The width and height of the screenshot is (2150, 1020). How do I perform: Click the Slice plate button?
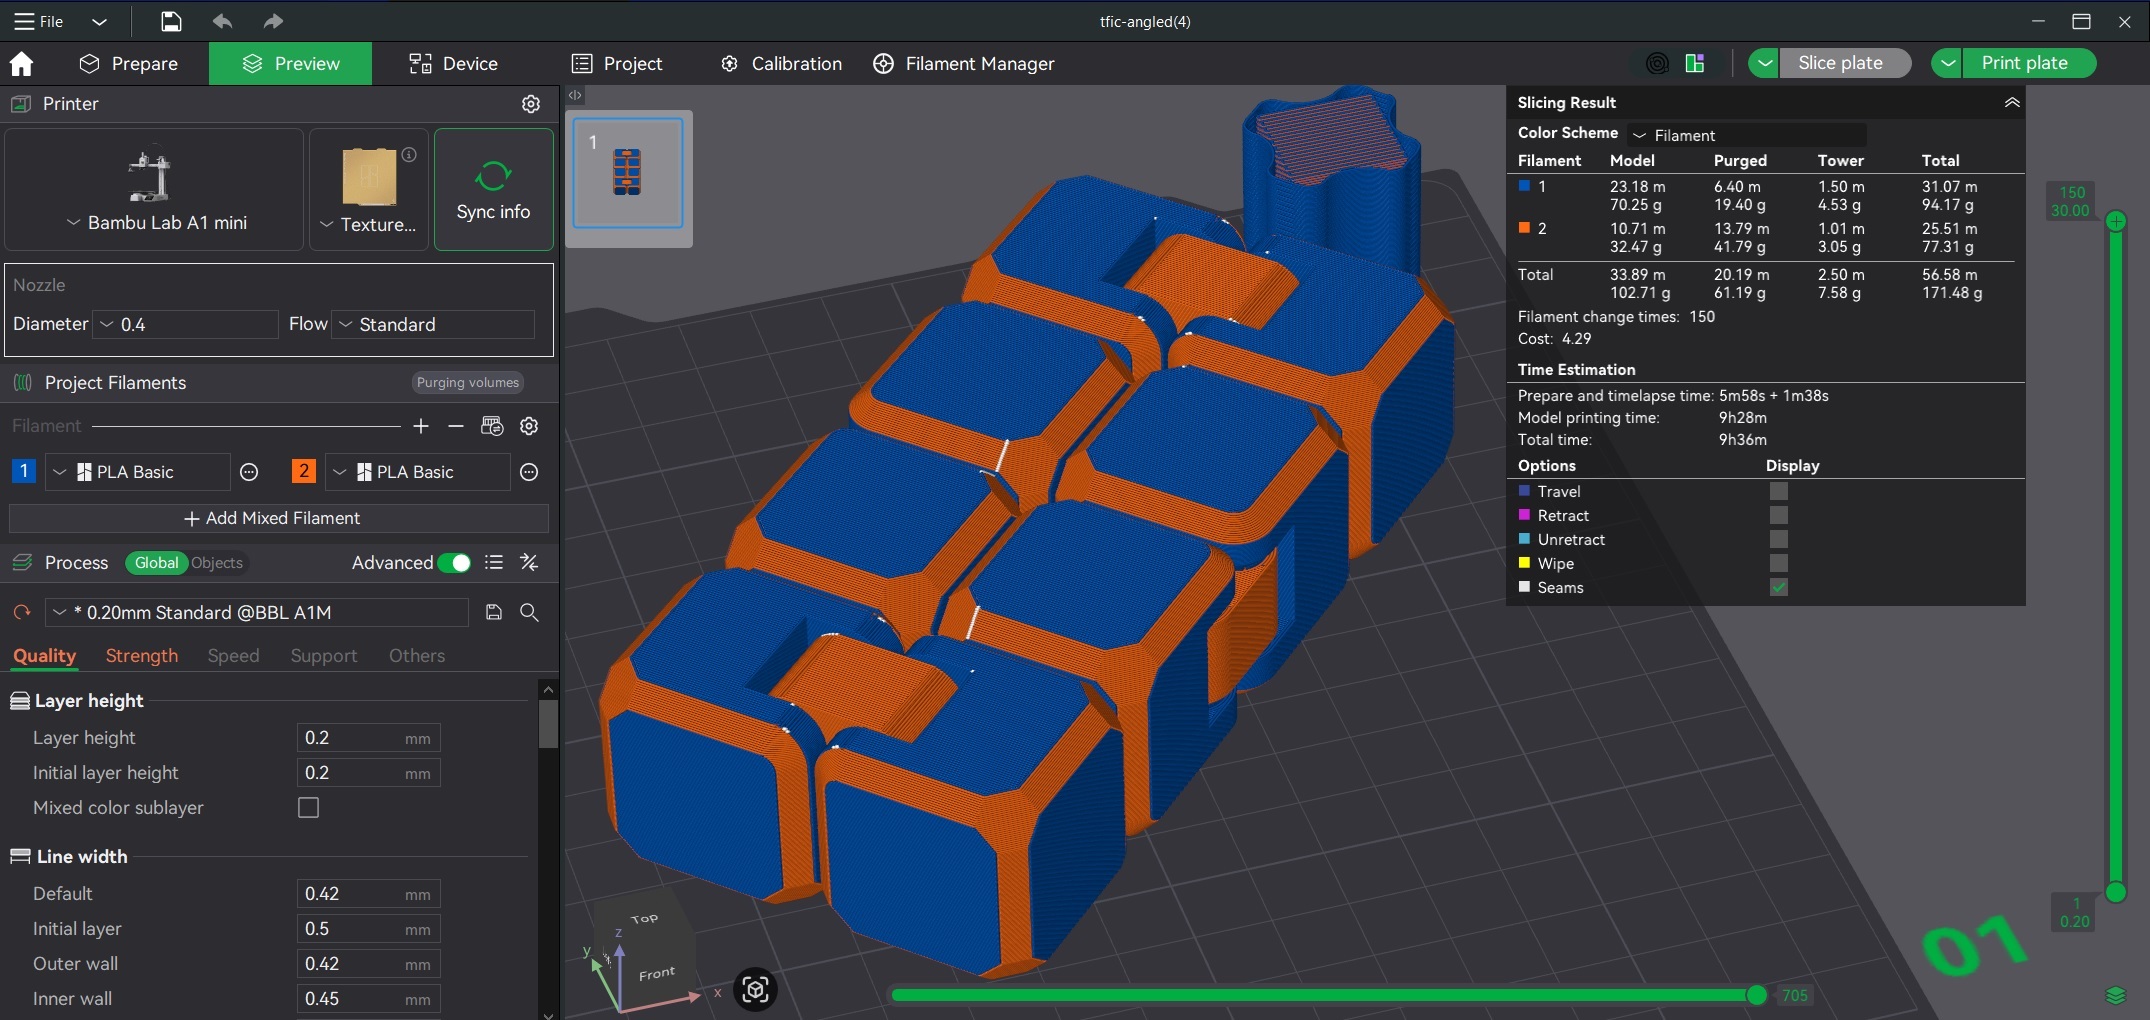point(1845,63)
